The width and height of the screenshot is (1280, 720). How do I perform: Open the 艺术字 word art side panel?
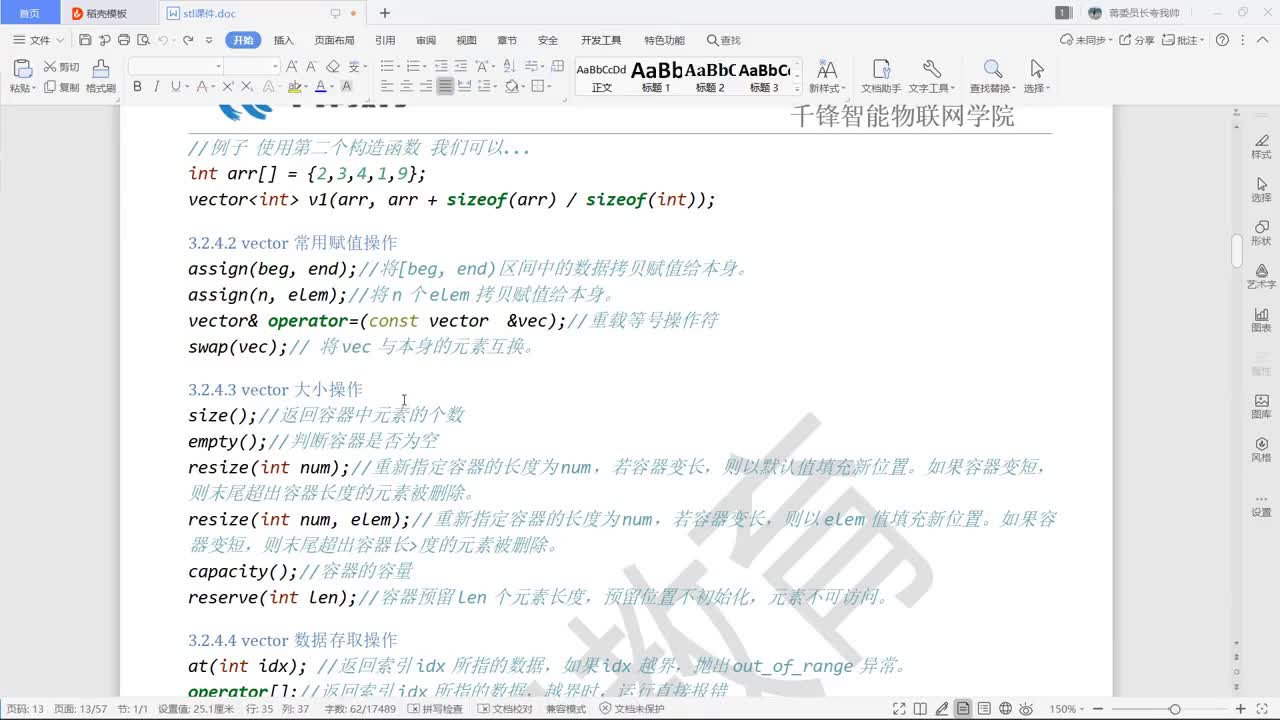click(x=1261, y=276)
